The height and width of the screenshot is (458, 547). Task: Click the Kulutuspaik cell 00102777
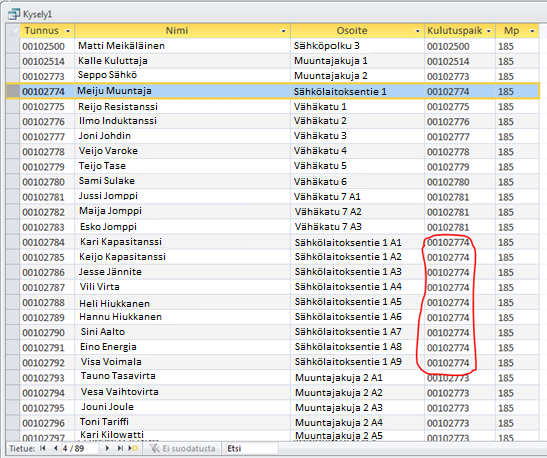pos(460,136)
